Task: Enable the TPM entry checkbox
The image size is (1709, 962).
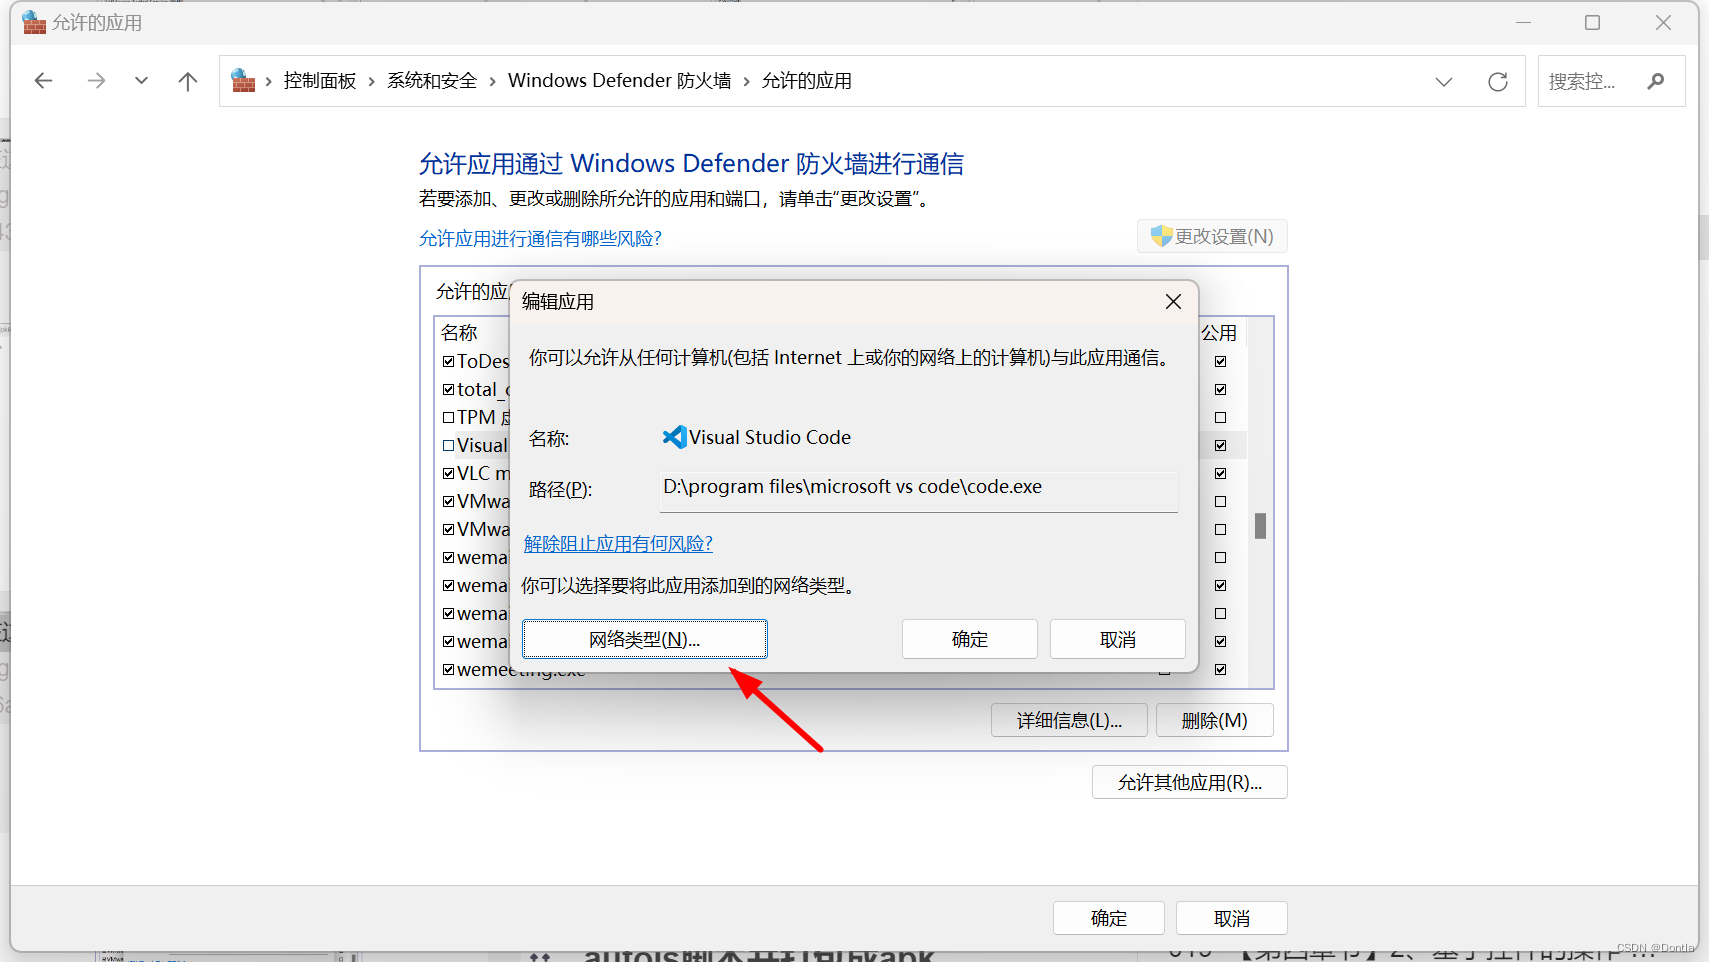Action: [x=448, y=417]
